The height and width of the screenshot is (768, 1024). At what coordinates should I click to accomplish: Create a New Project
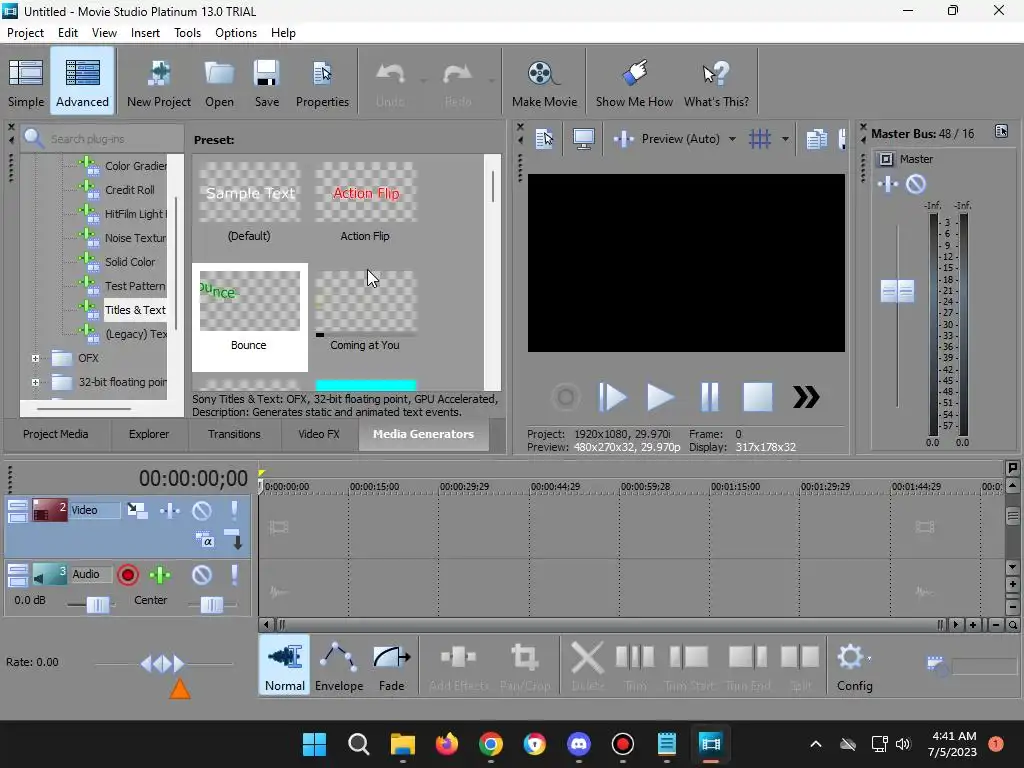click(x=159, y=82)
